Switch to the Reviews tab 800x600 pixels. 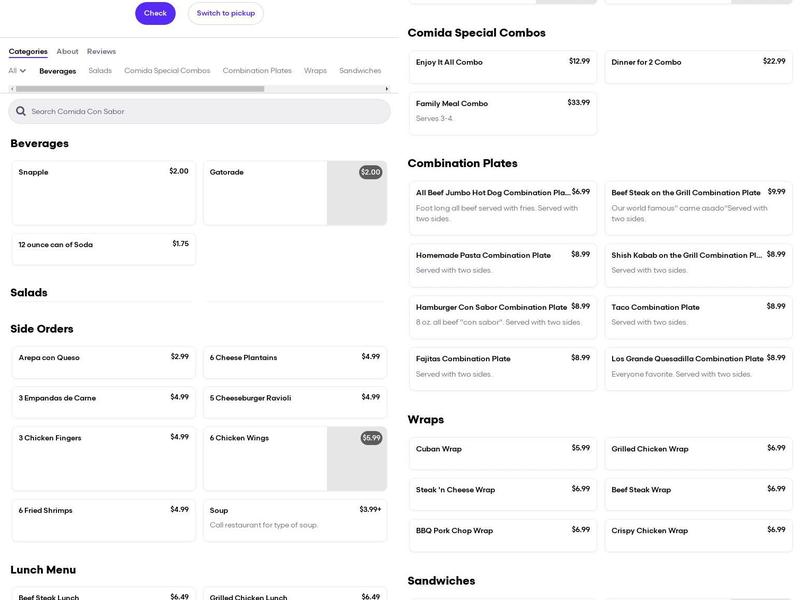tap(101, 51)
